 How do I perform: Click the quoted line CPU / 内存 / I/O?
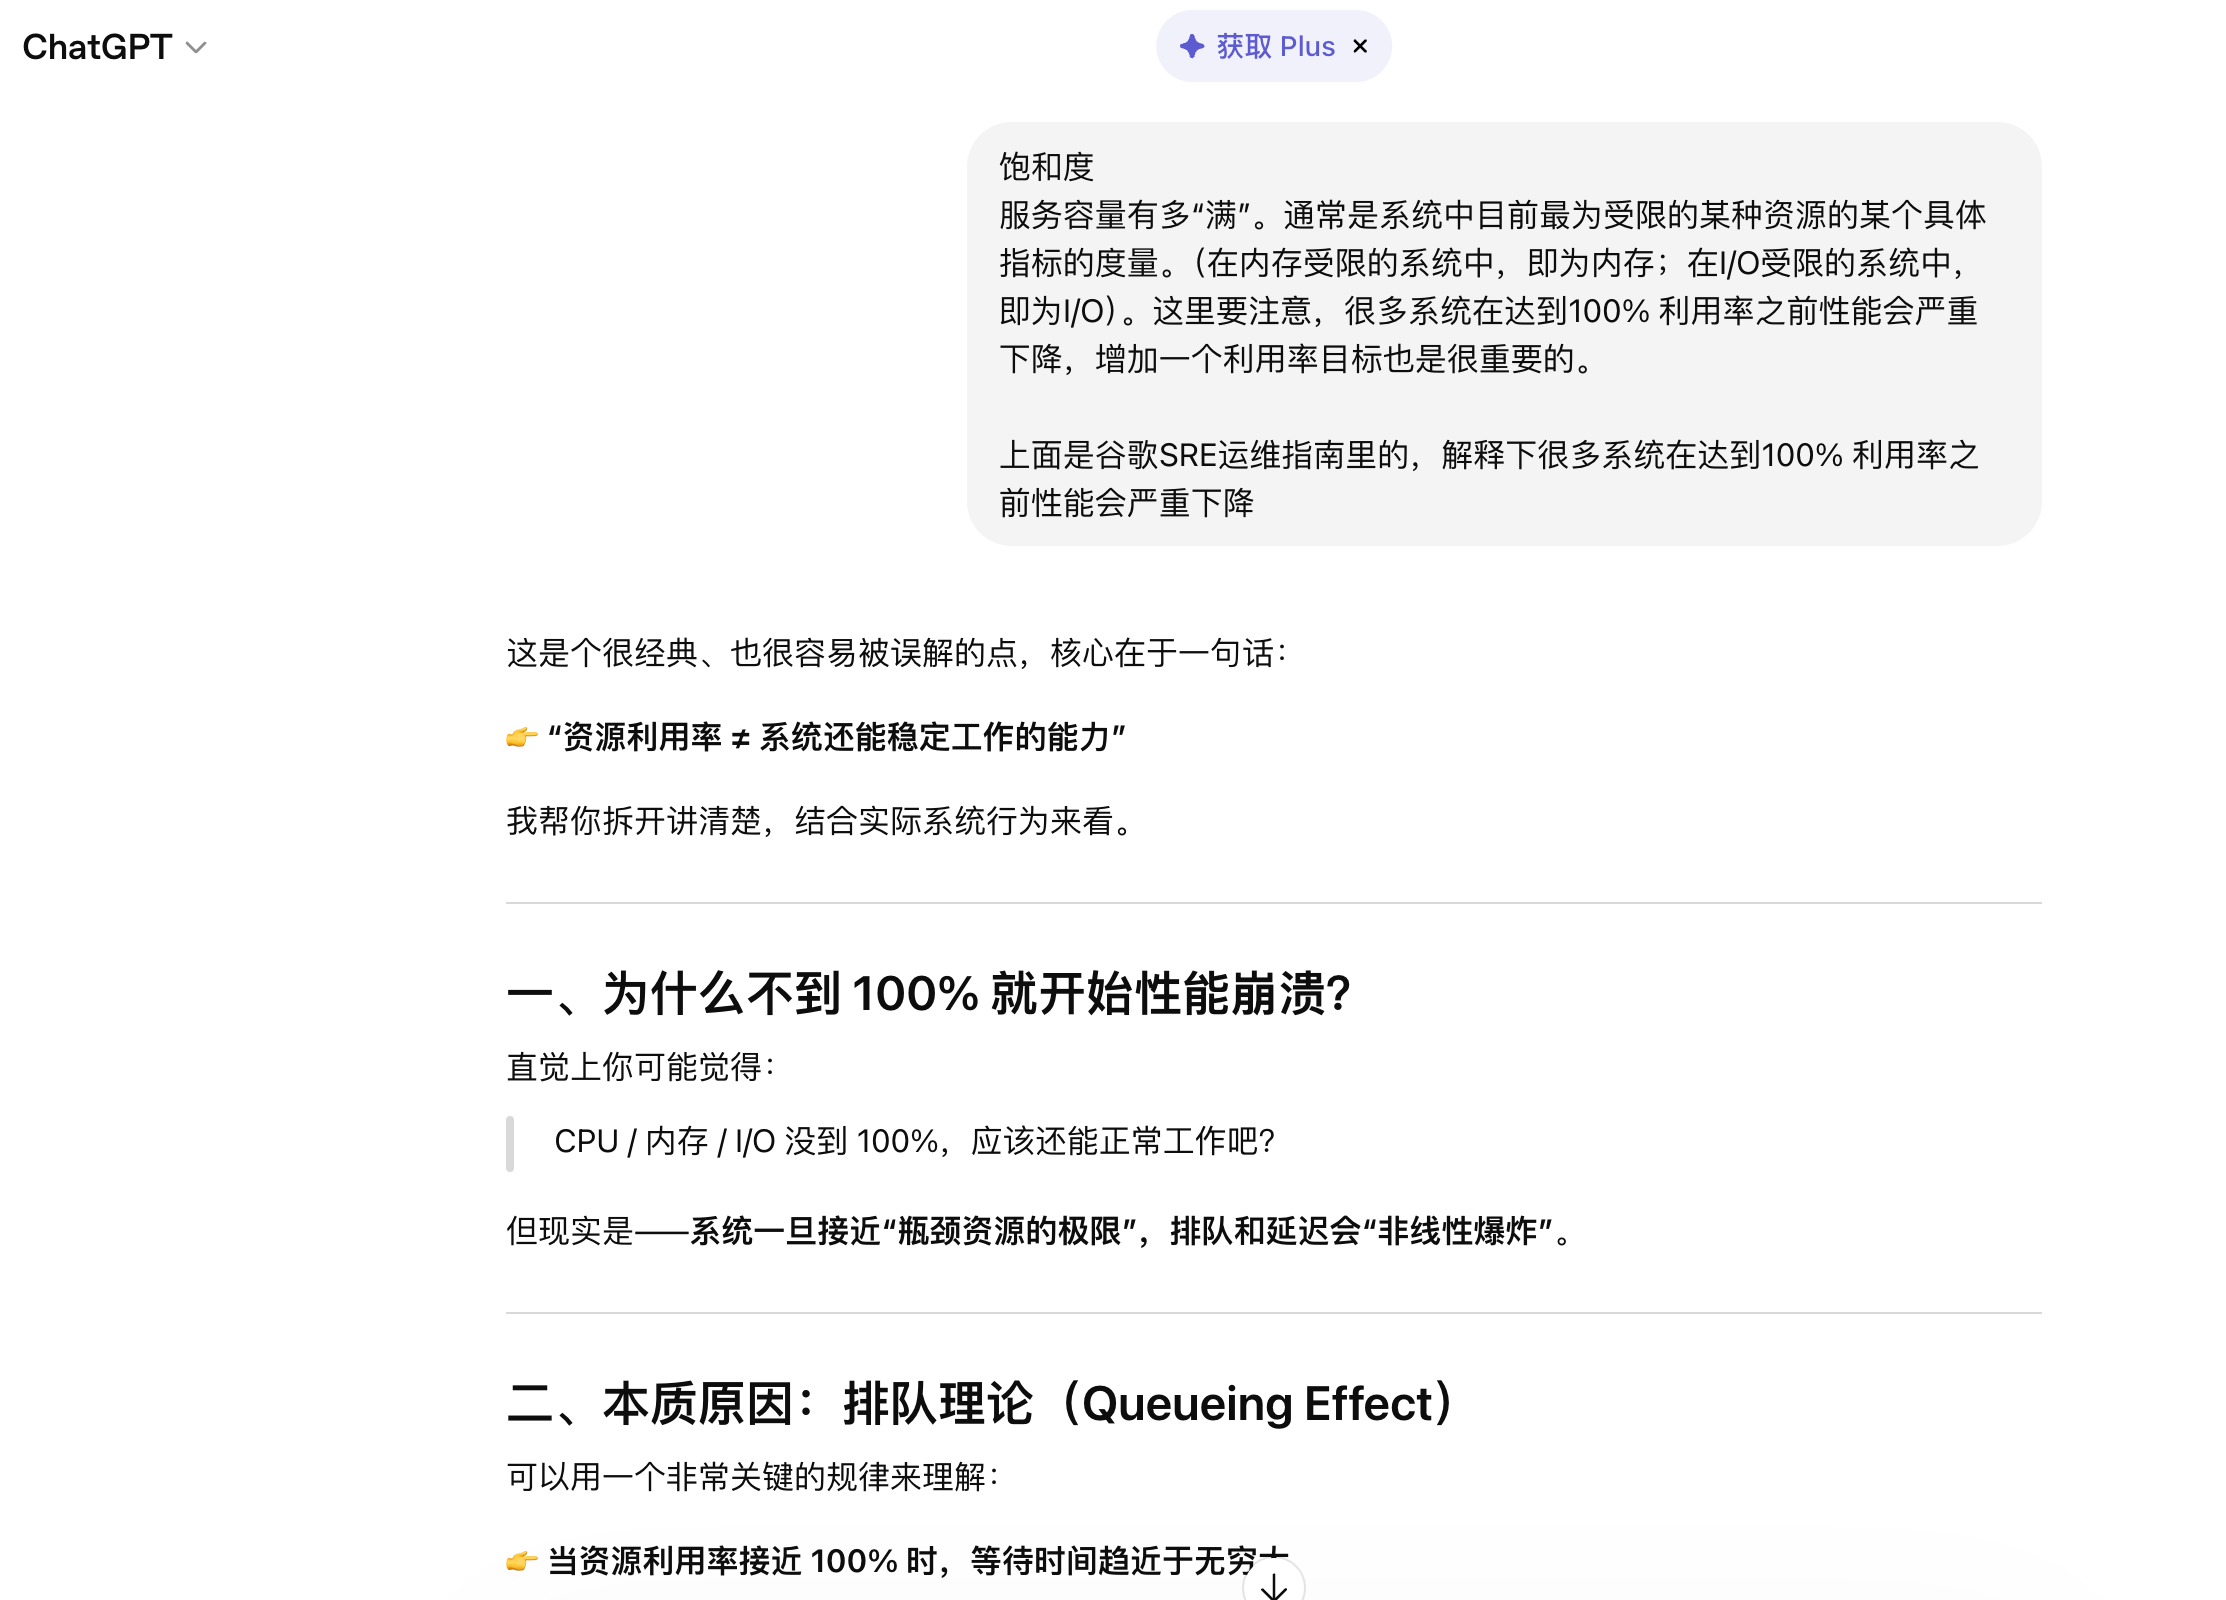914,1142
